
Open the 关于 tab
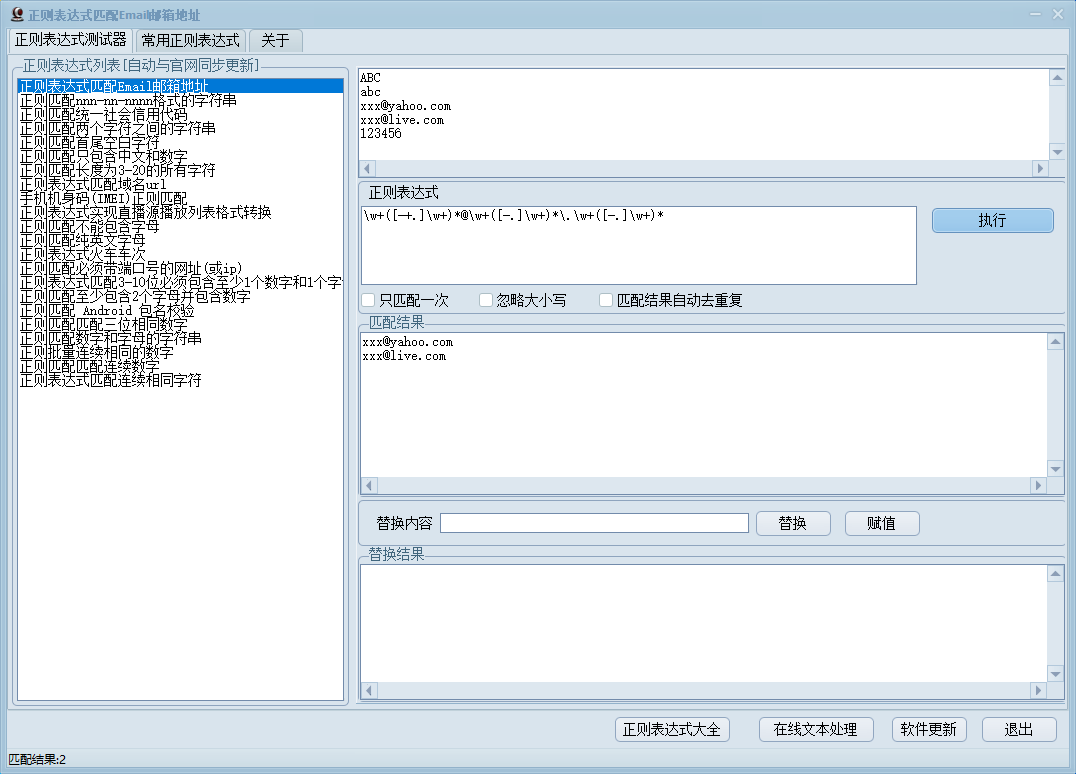(275, 40)
